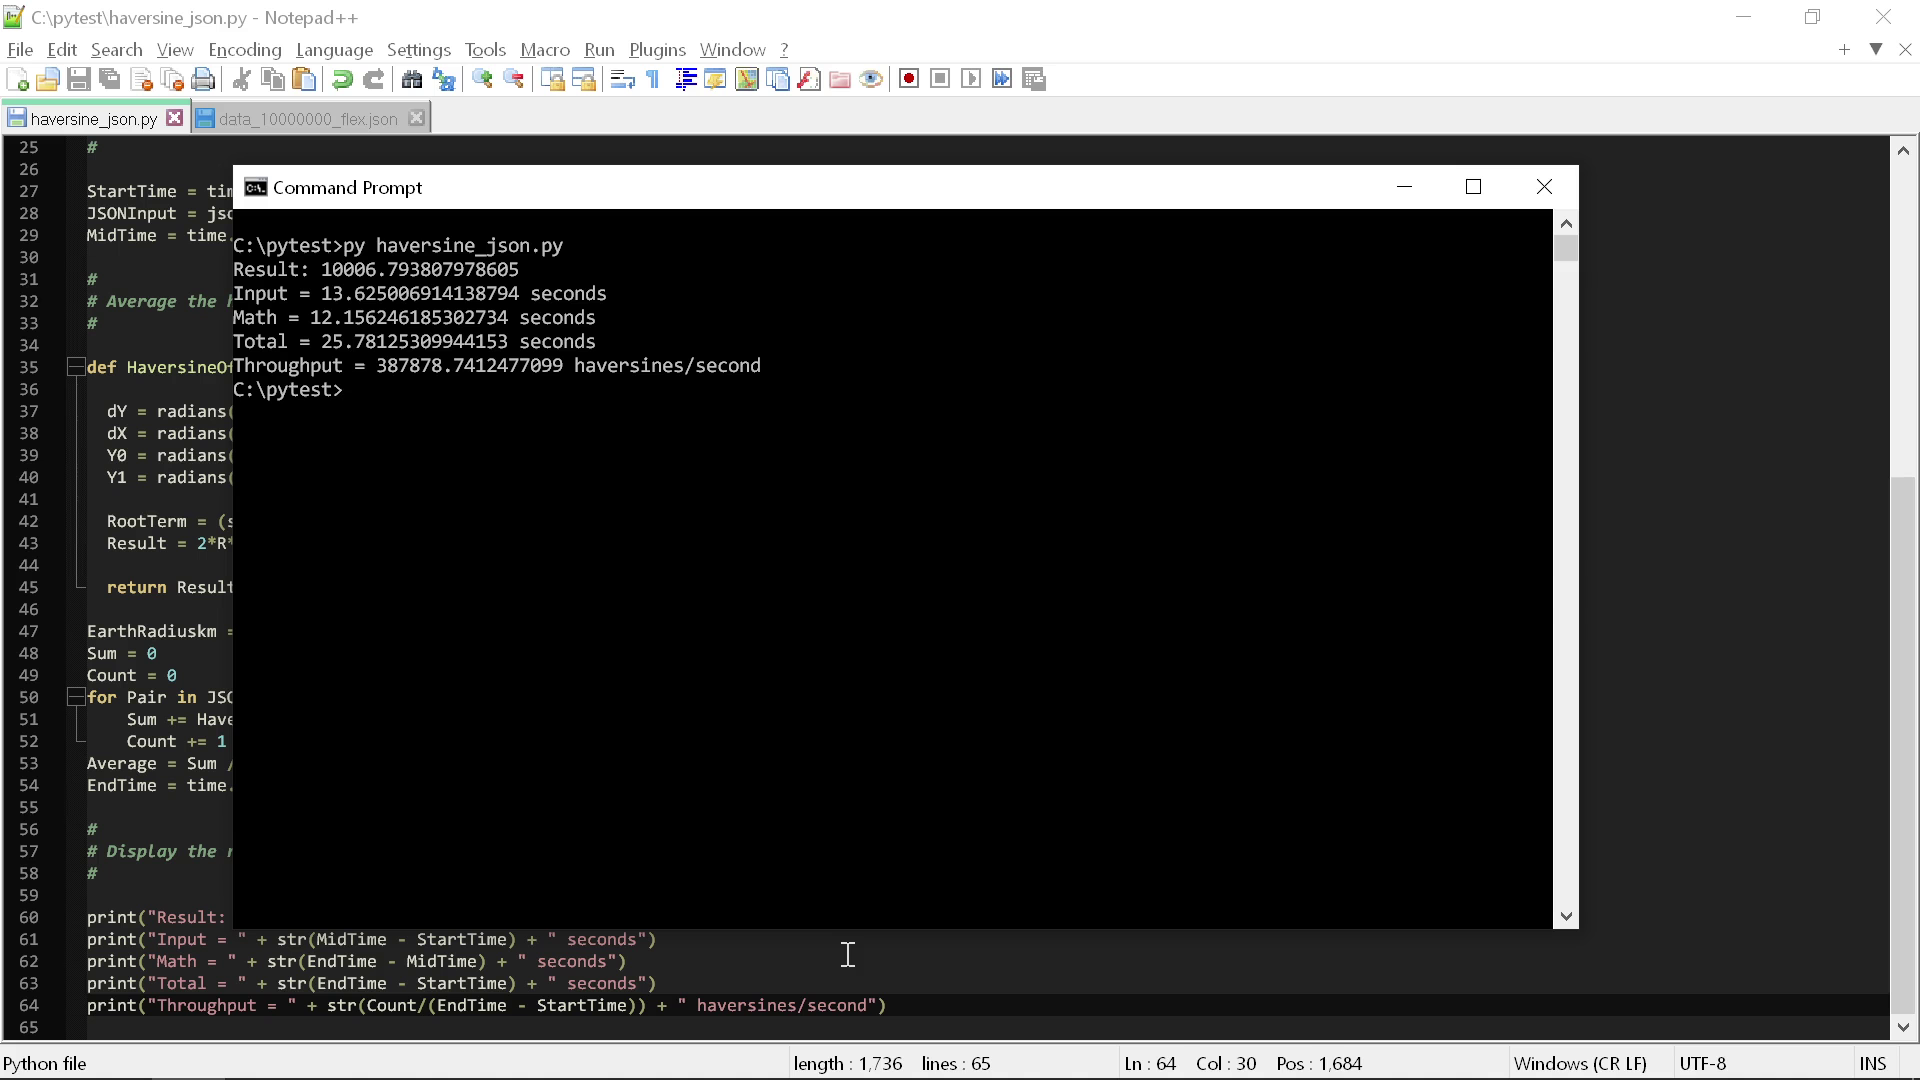Open the Plugins menu
The width and height of the screenshot is (1920, 1080).
pos(657,50)
